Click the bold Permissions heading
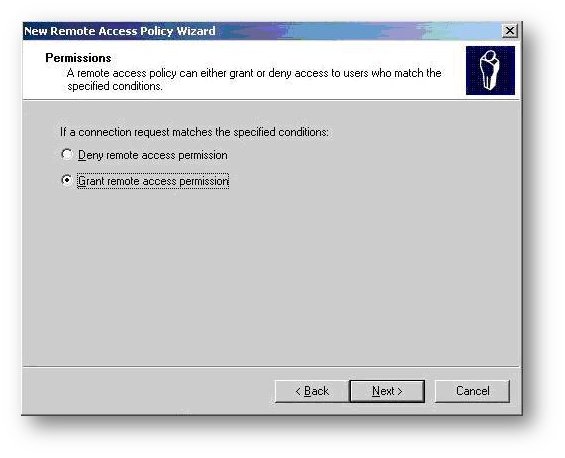The image size is (565, 458). (x=78, y=58)
